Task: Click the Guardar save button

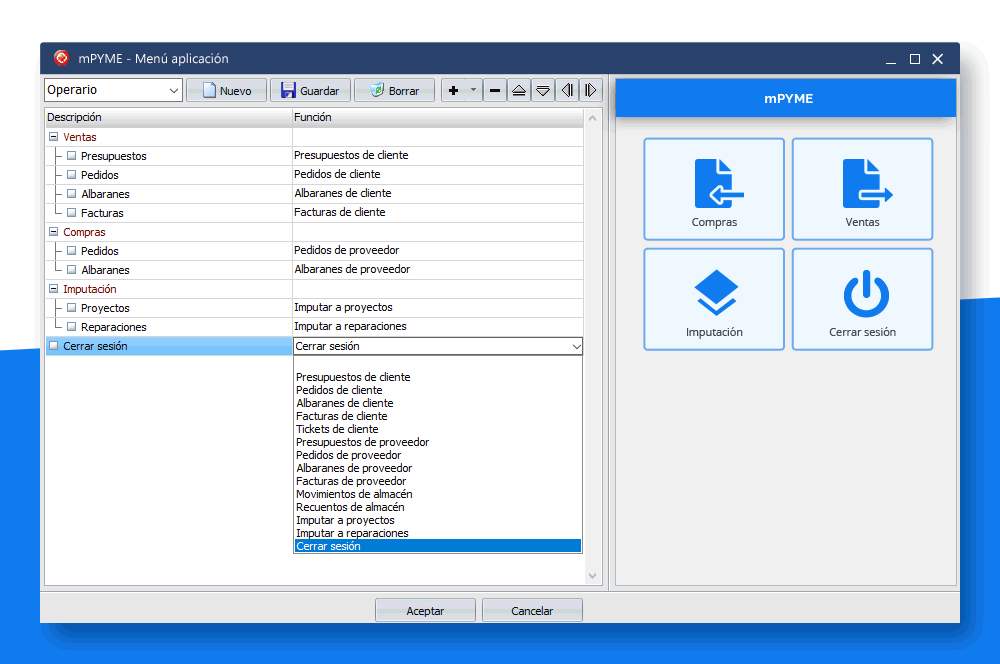Action: 311,90
